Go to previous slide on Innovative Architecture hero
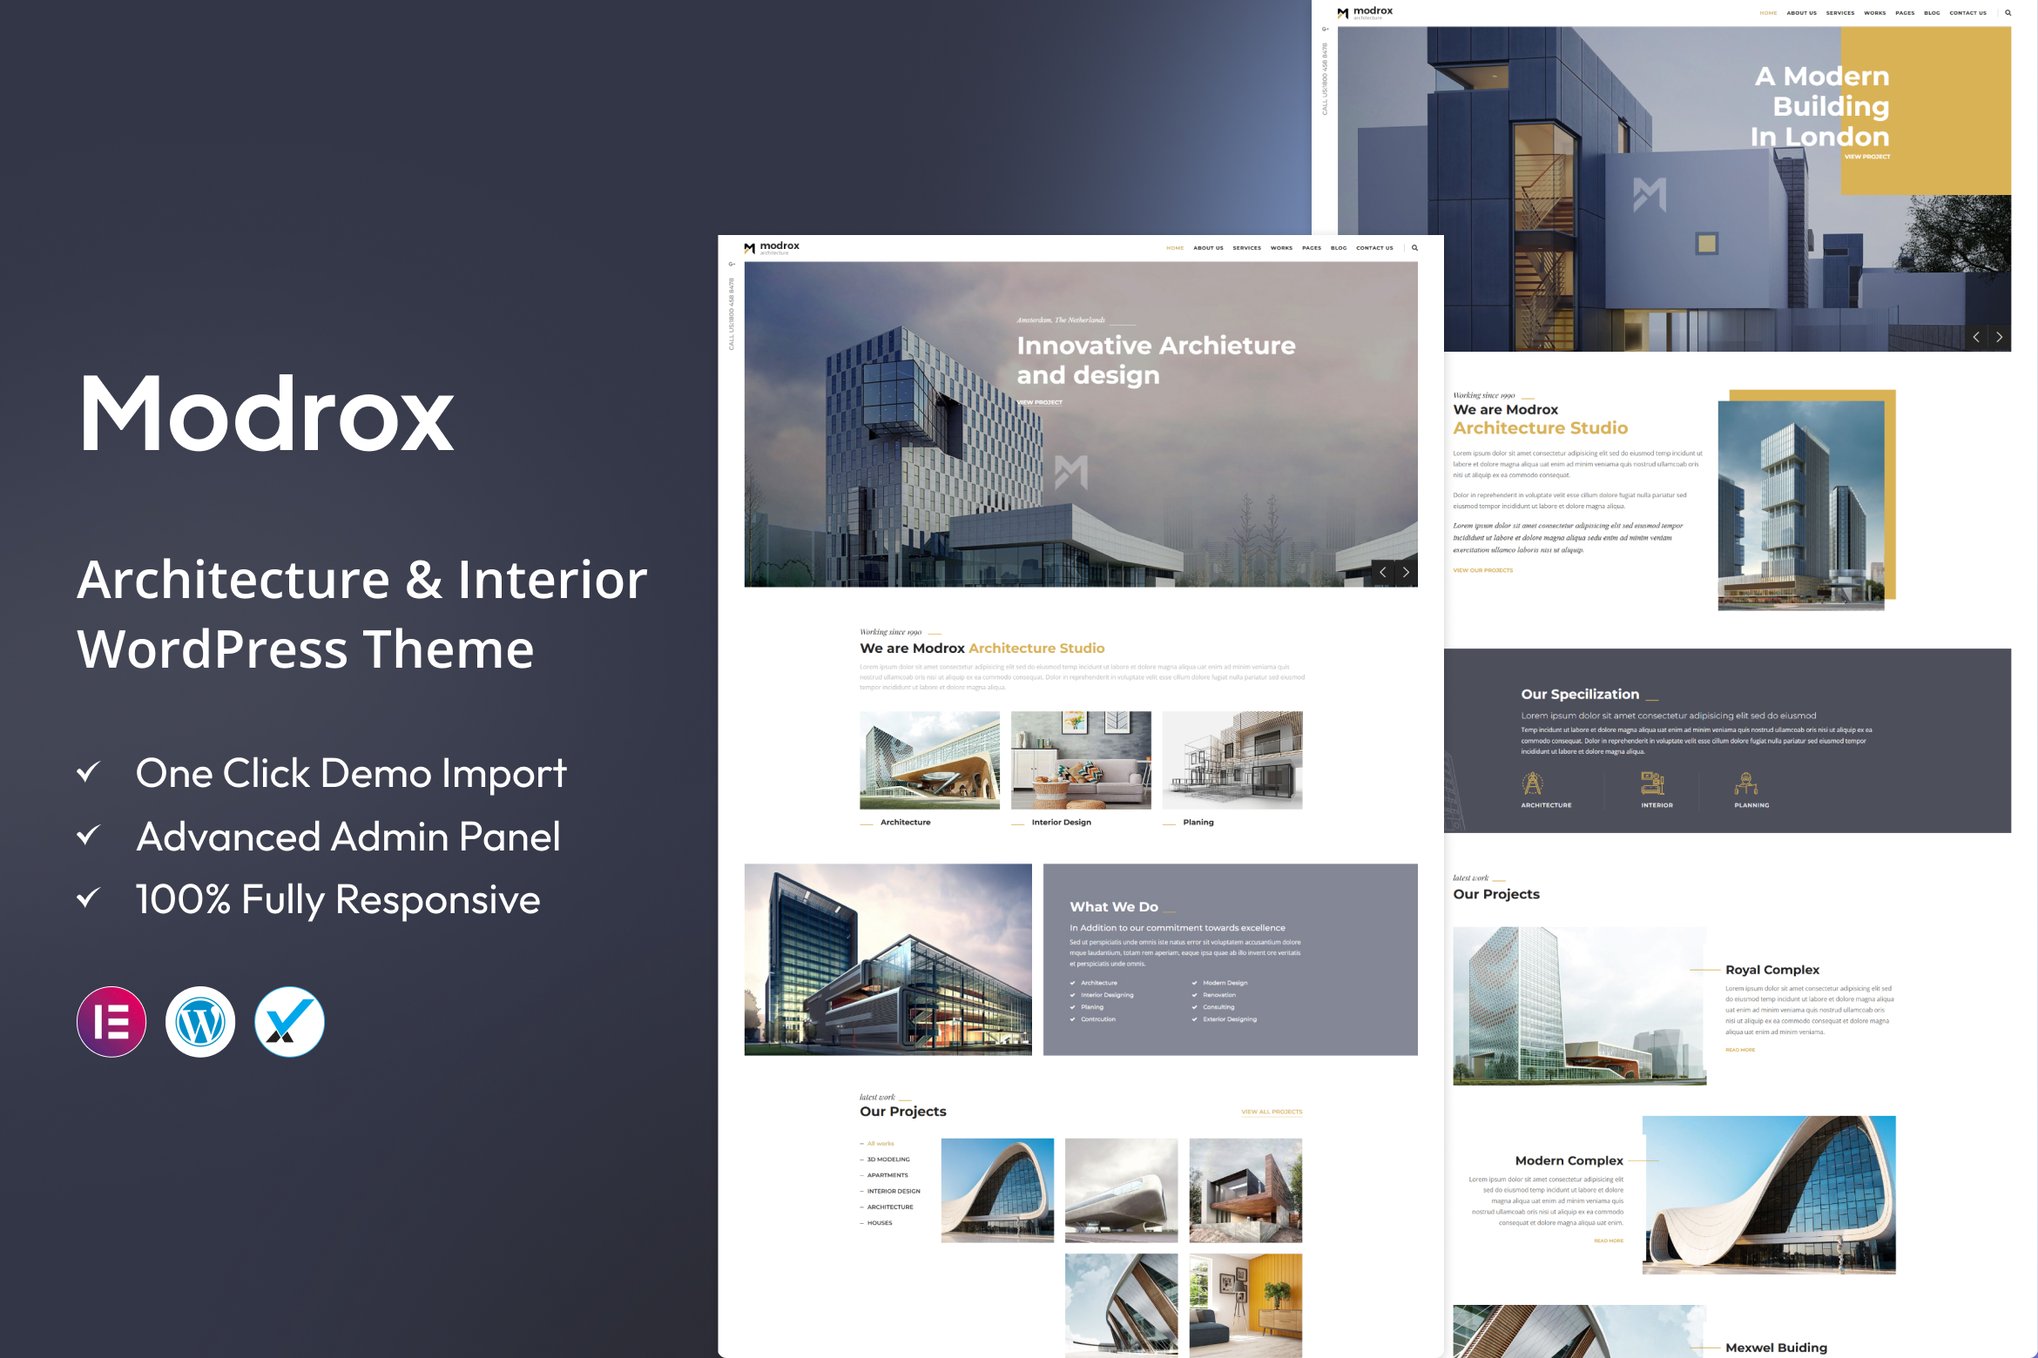The height and width of the screenshot is (1358, 2038). pyautogui.click(x=1383, y=572)
